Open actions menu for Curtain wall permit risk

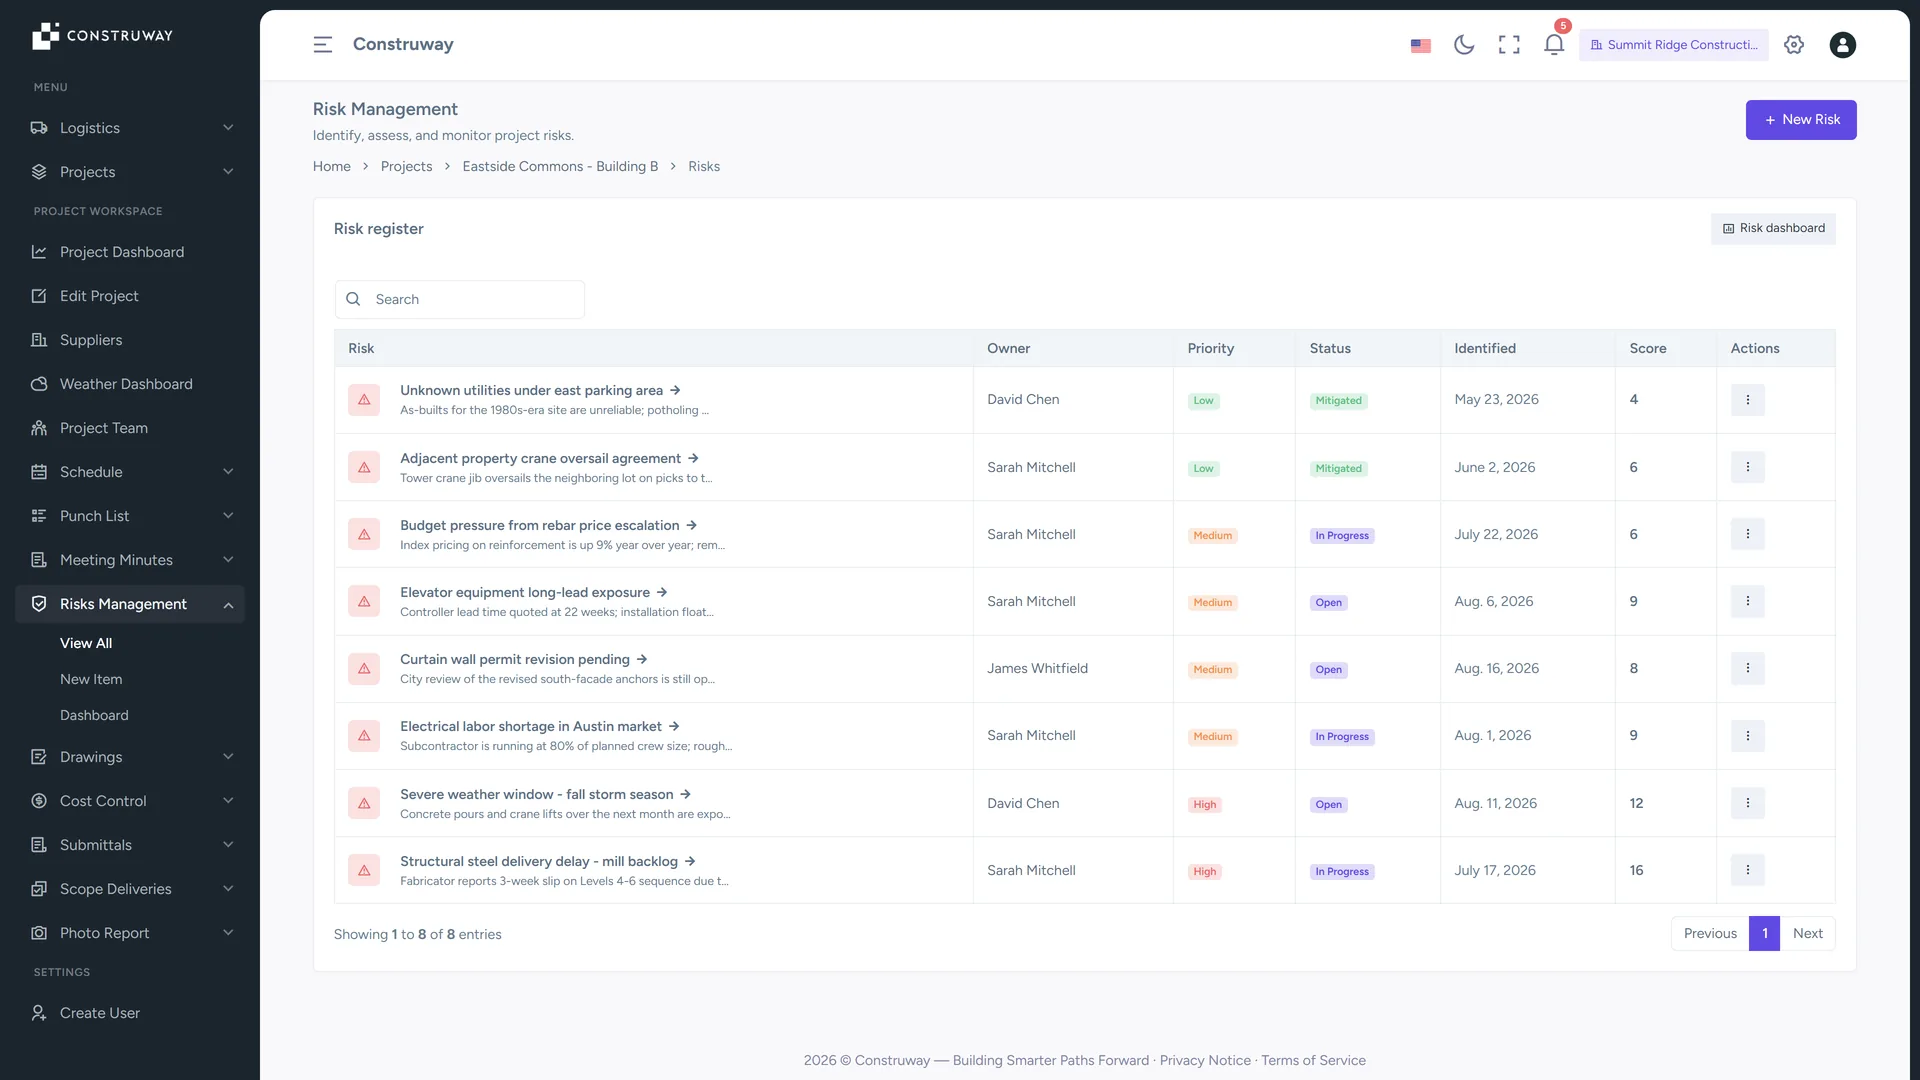point(1747,668)
